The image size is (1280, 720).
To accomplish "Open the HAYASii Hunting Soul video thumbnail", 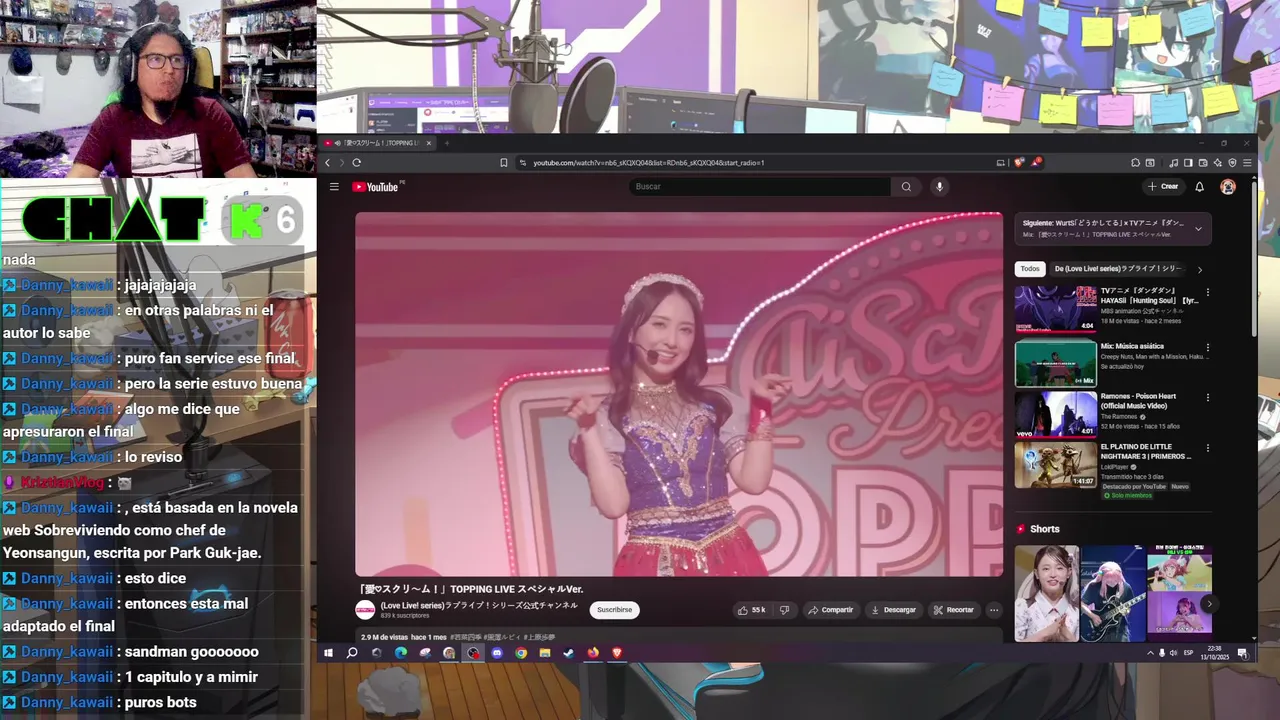I will 1056,309.
